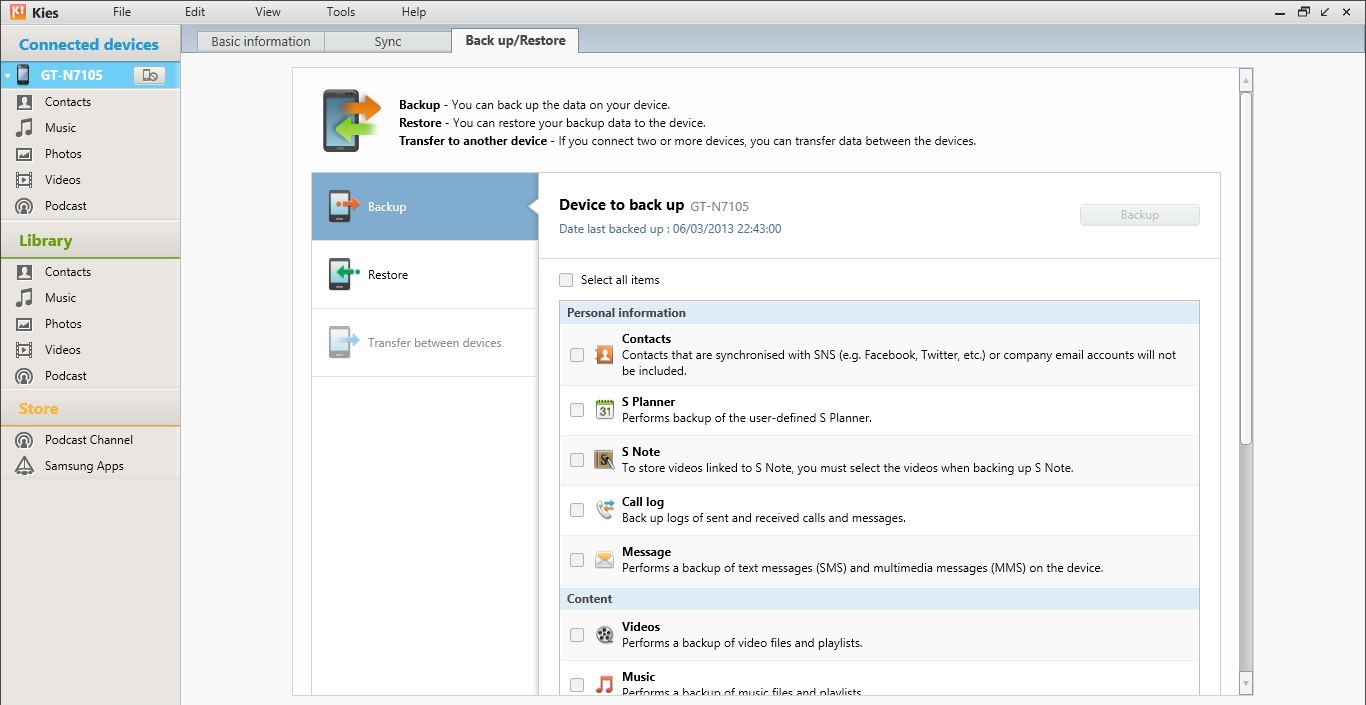Open Samsung Apps icon in Store
This screenshot has width=1366, height=705.
24,466
